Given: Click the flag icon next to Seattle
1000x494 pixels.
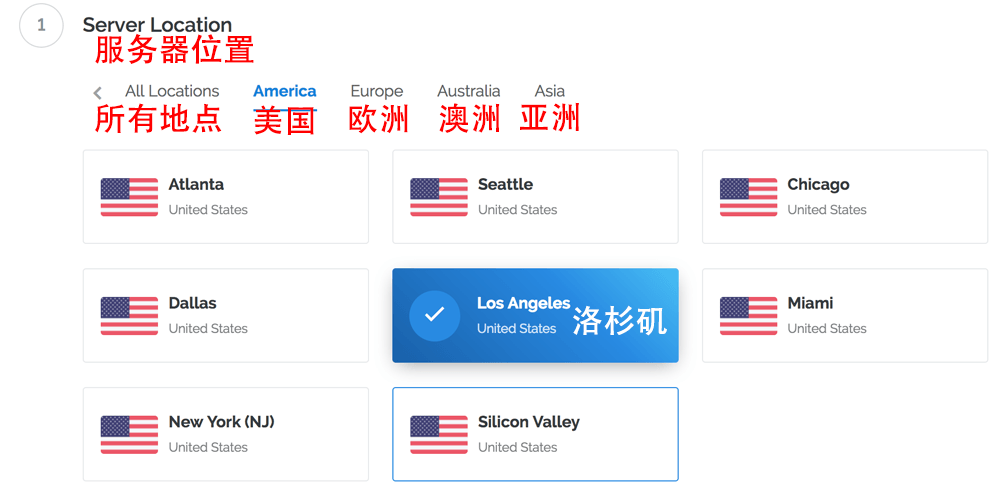Looking at the screenshot, I should (x=439, y=197).
